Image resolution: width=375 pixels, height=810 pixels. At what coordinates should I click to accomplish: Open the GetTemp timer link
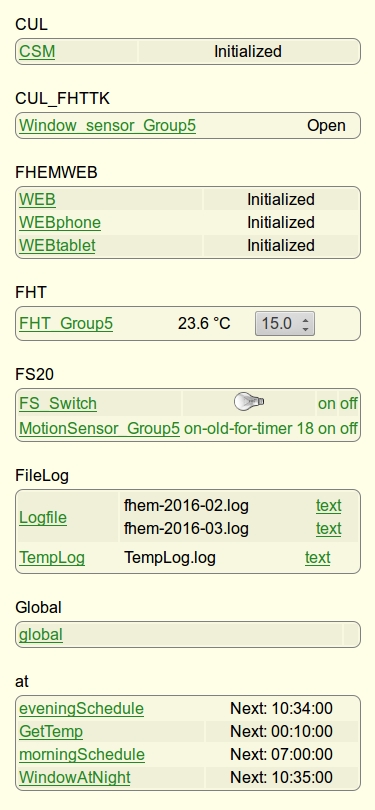point(51,732)
